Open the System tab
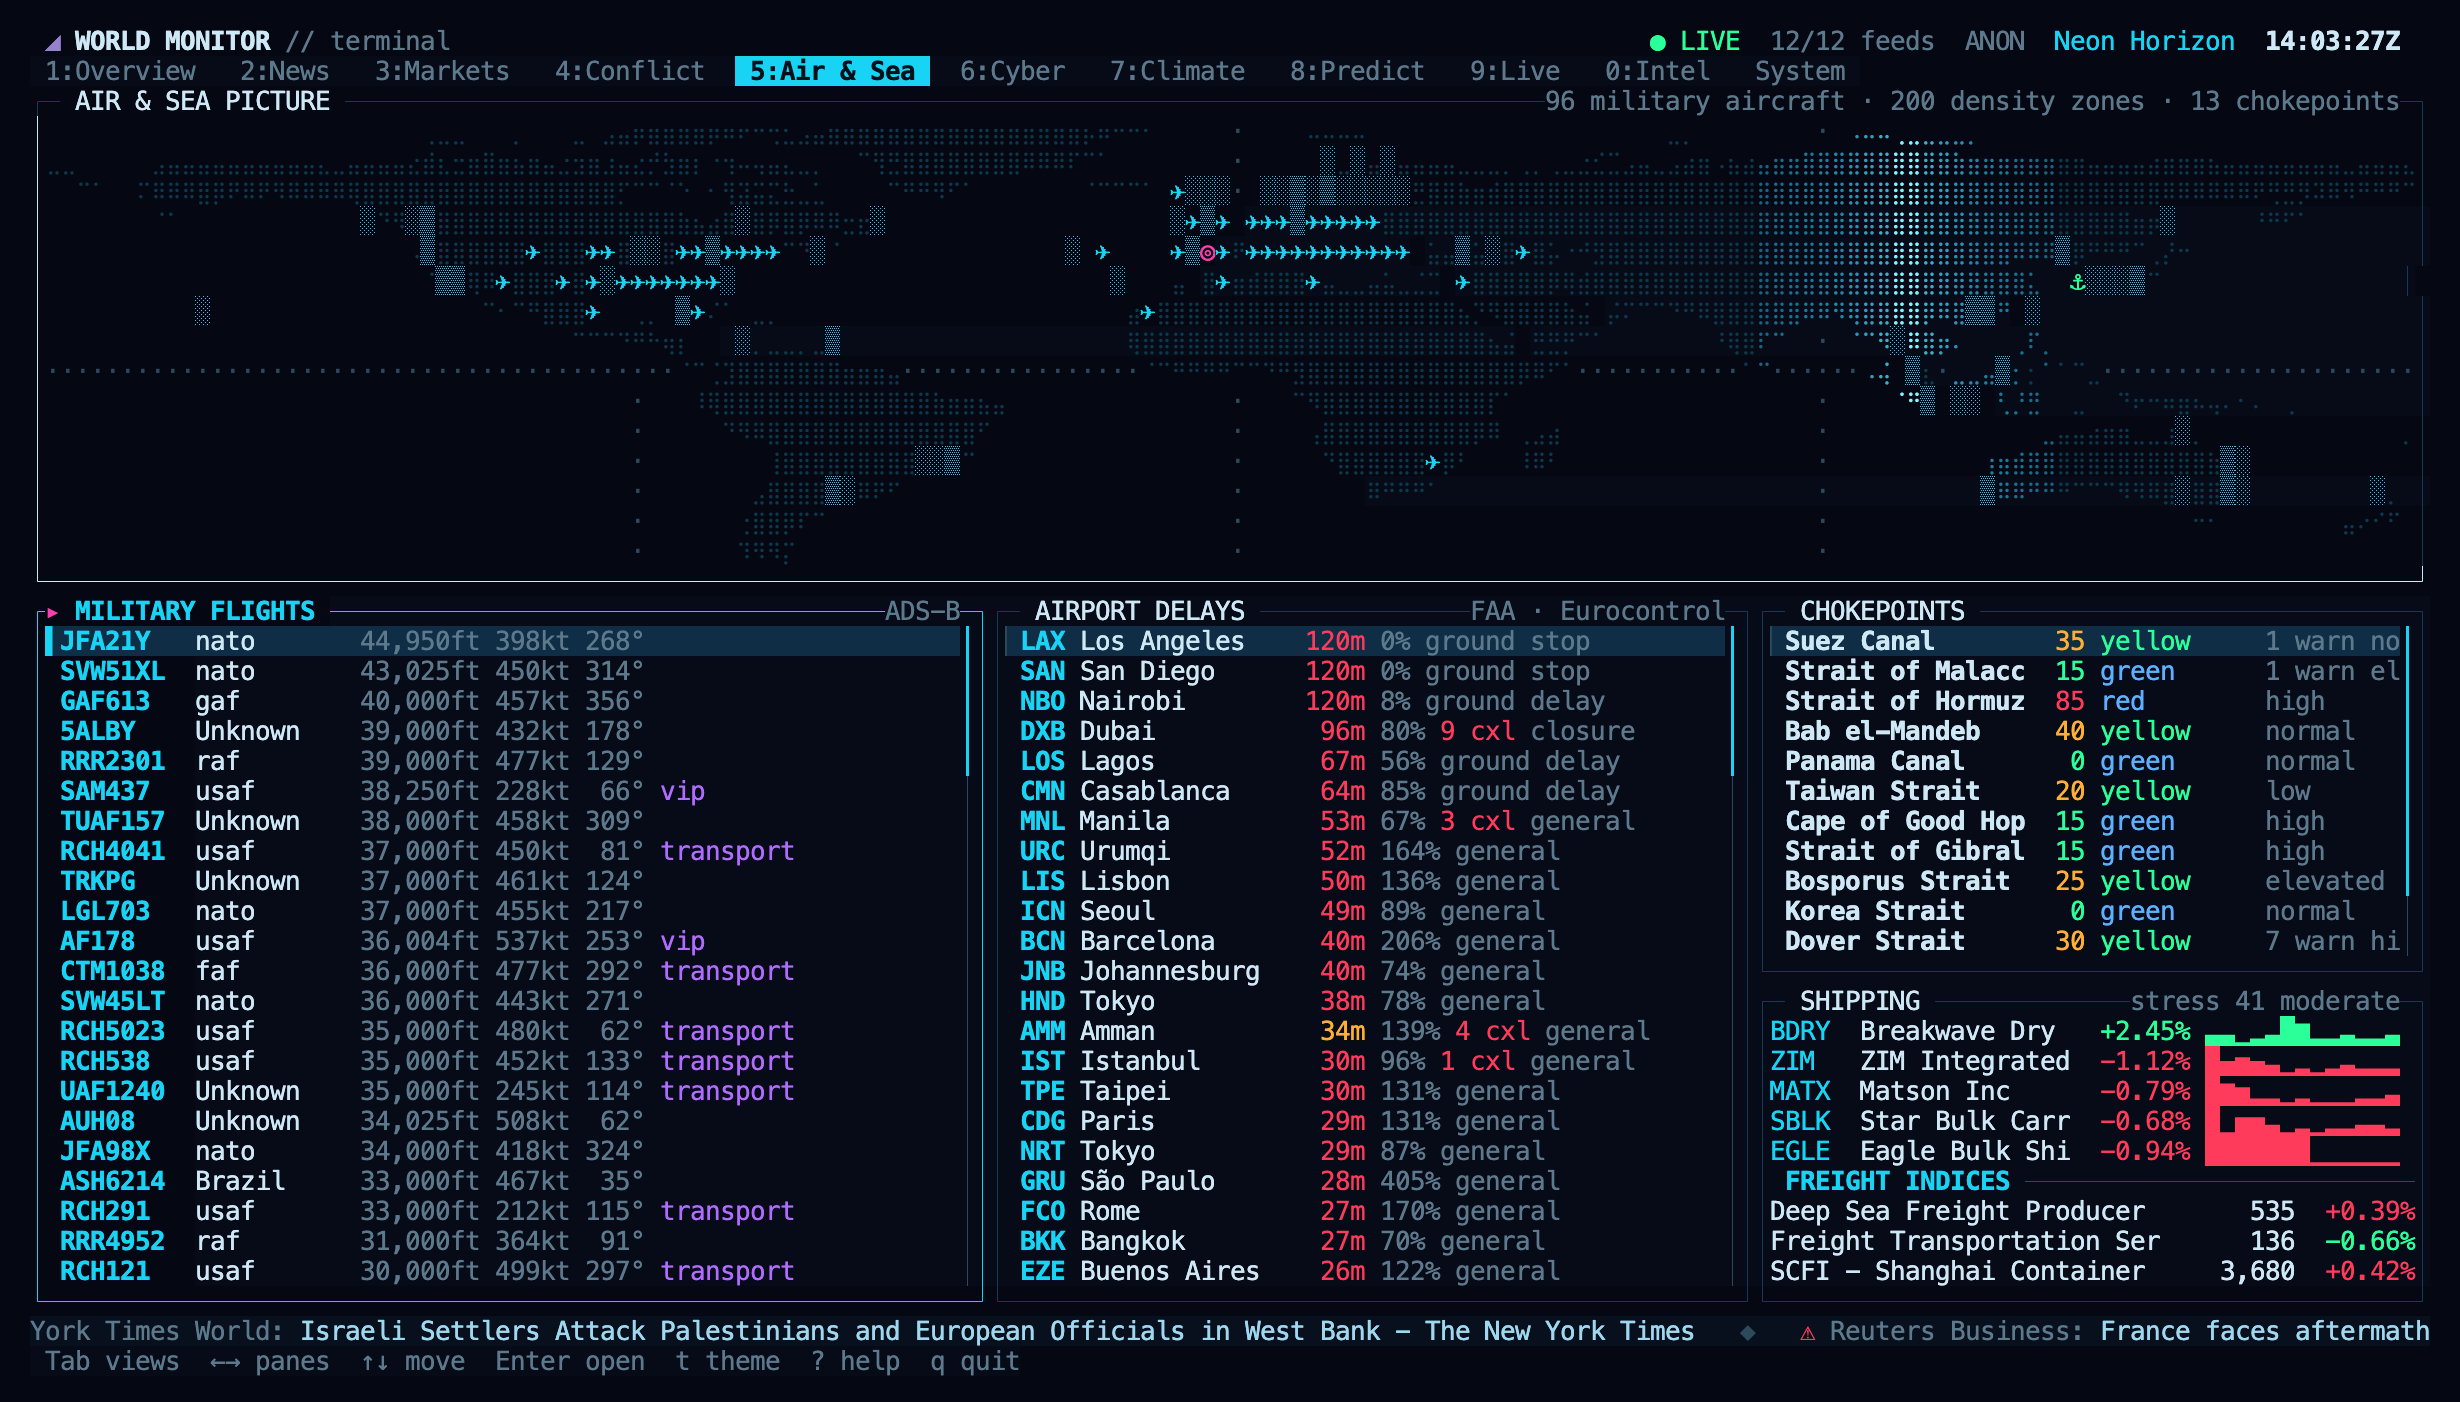Viewport: 2460px width, 1402px height. (1800, 71)
